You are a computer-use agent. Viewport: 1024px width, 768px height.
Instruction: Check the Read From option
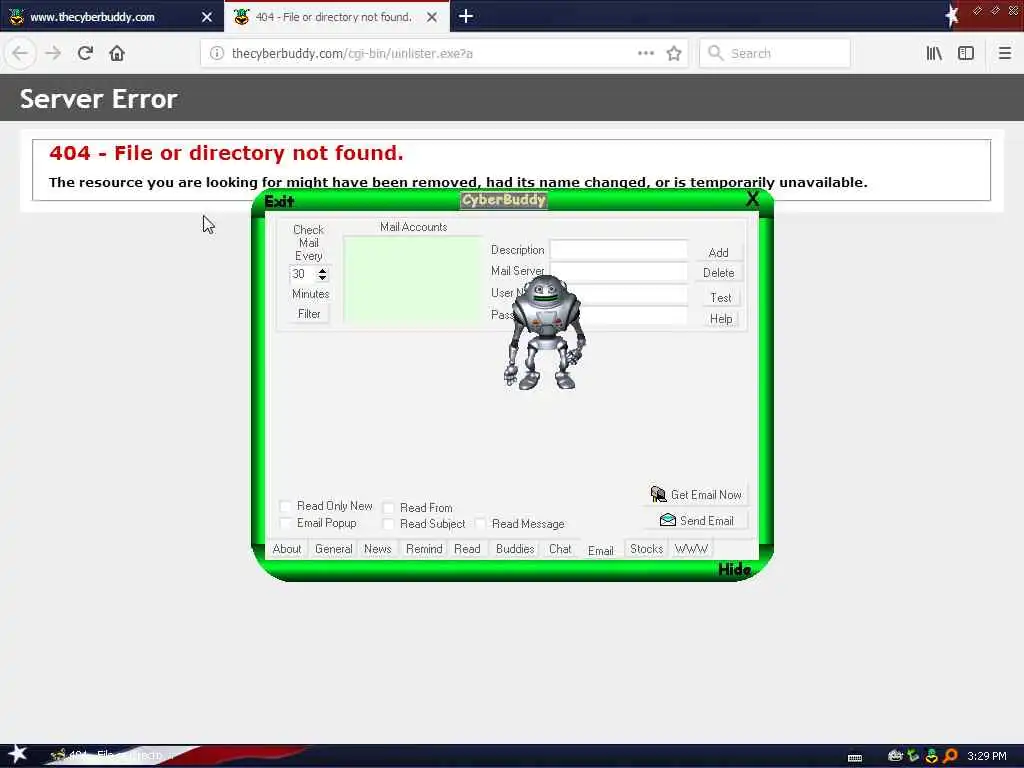coord(389,507)
